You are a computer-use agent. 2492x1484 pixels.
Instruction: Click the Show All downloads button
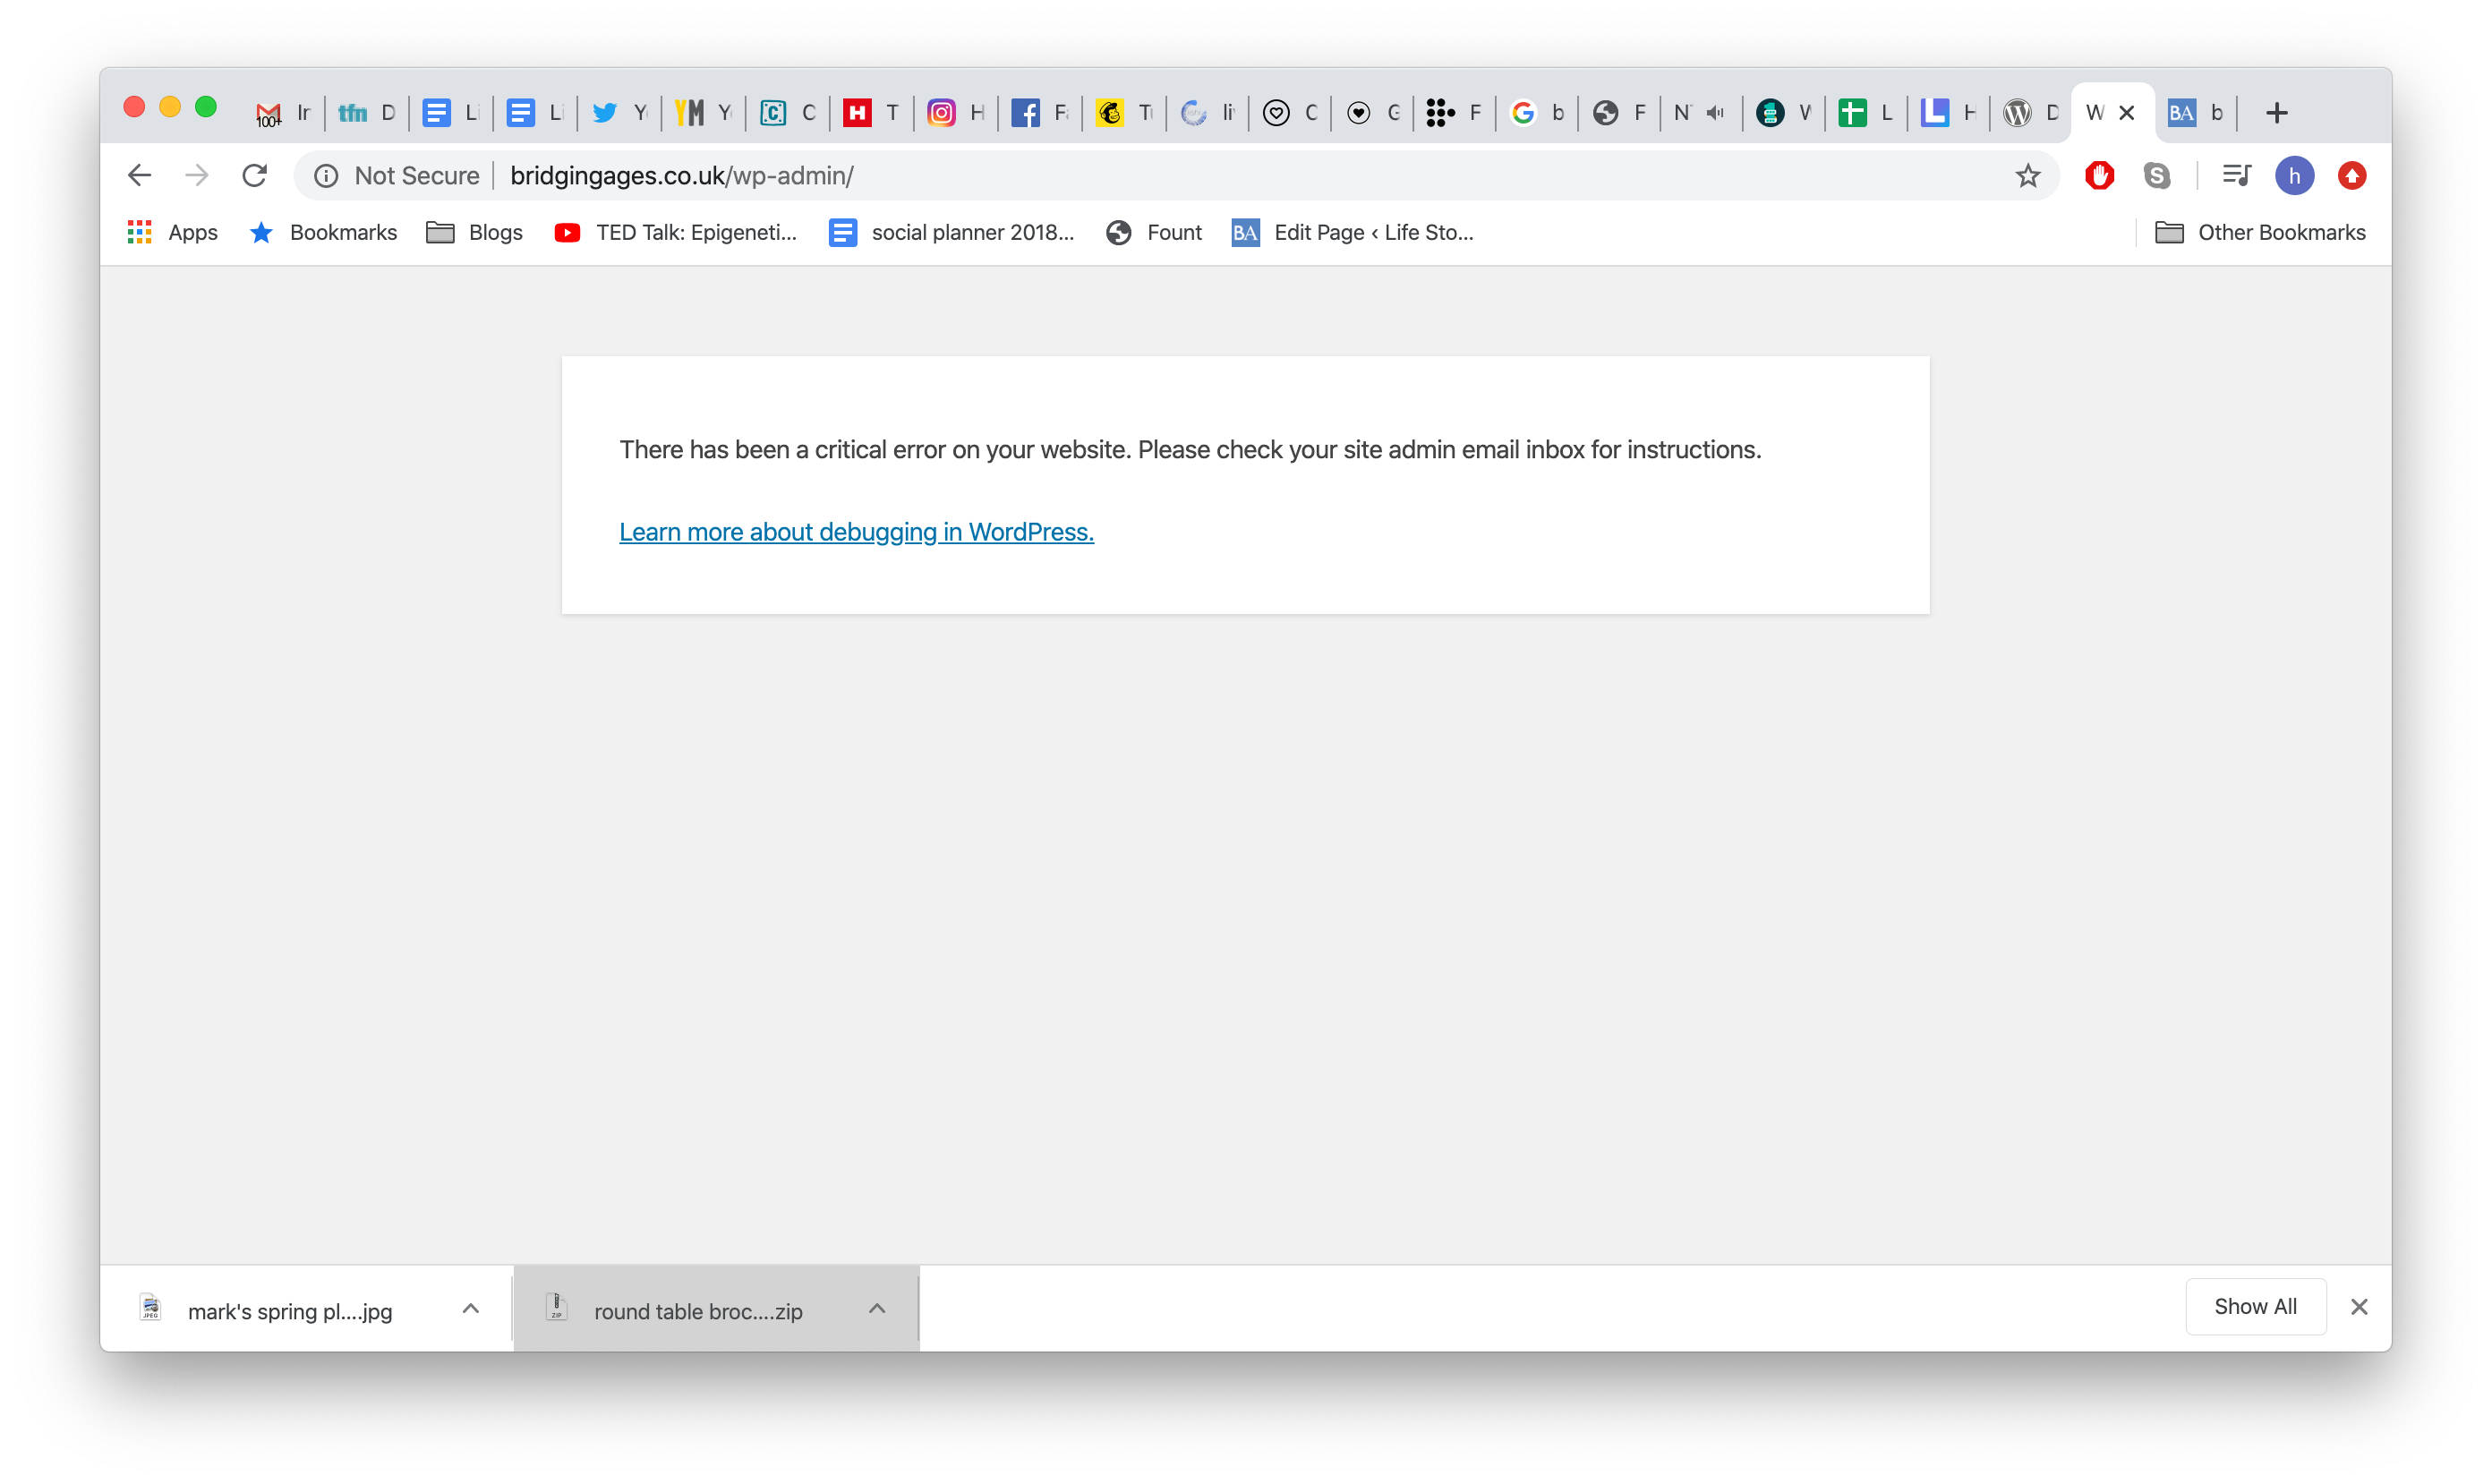(x=2255, y=1306)
